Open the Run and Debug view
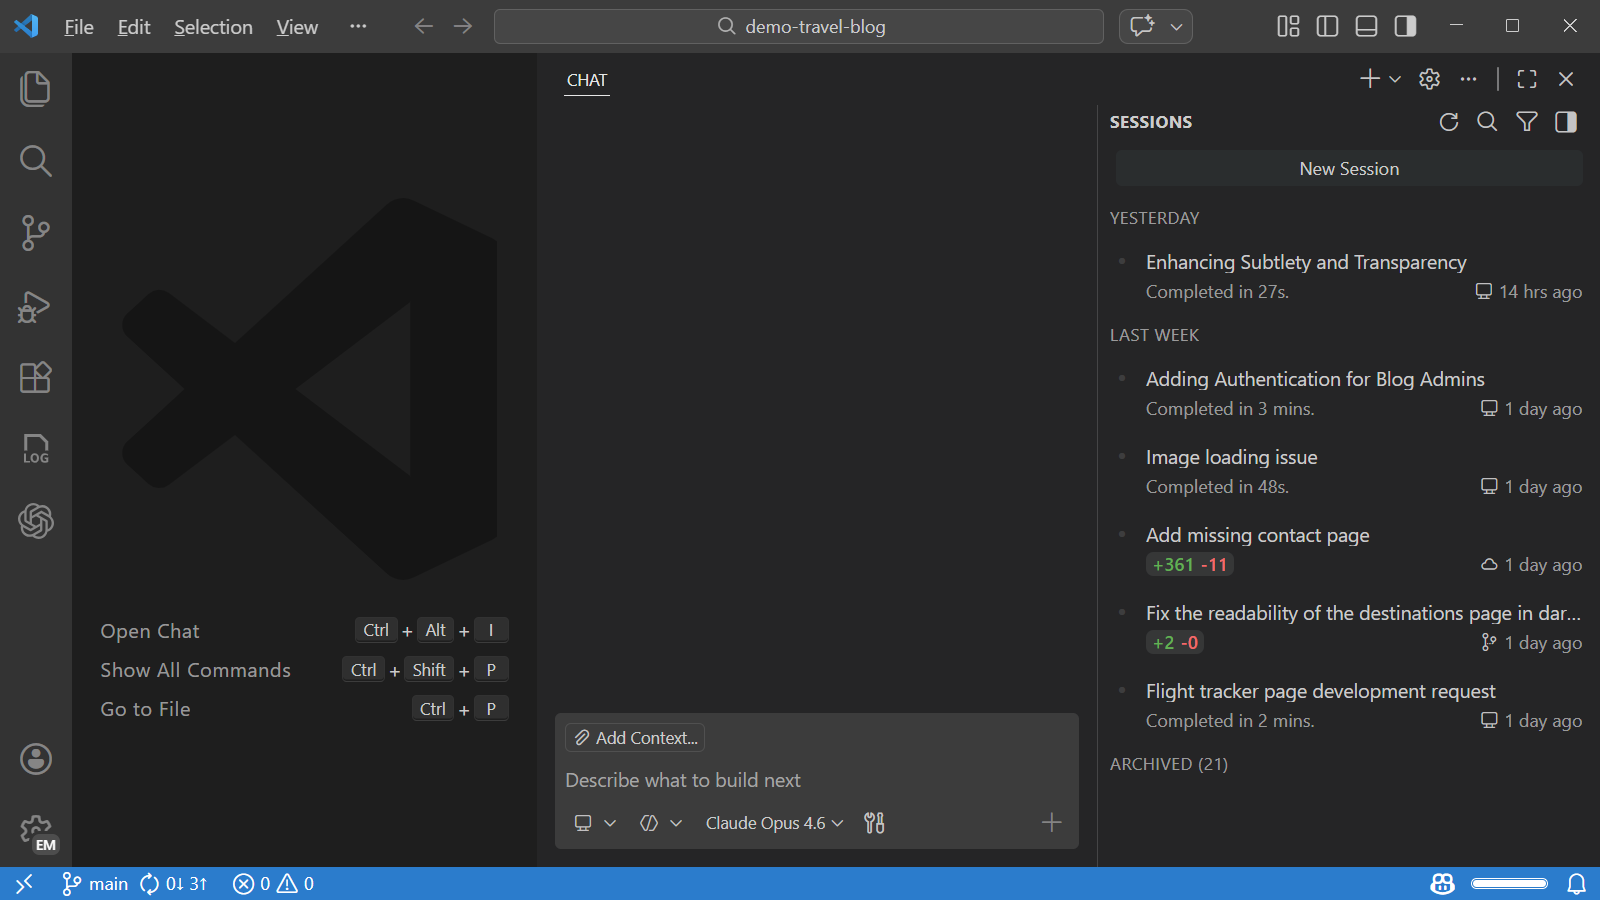The height and width of the screenshot is (900, 1600). [x=35, y=307]
